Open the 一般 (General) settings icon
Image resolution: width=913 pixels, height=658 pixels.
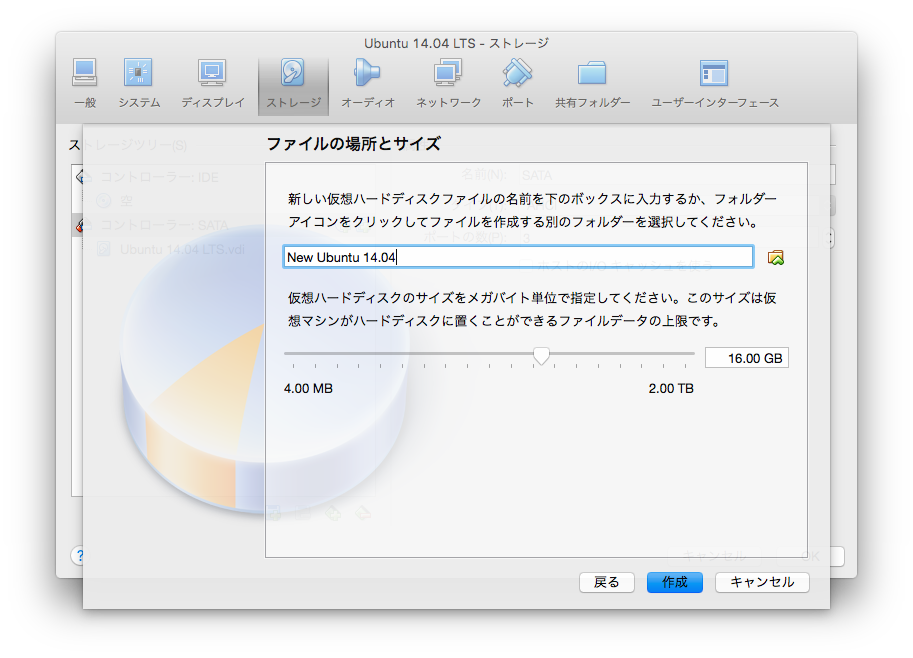pyautogui.click(x=85, y=84)
